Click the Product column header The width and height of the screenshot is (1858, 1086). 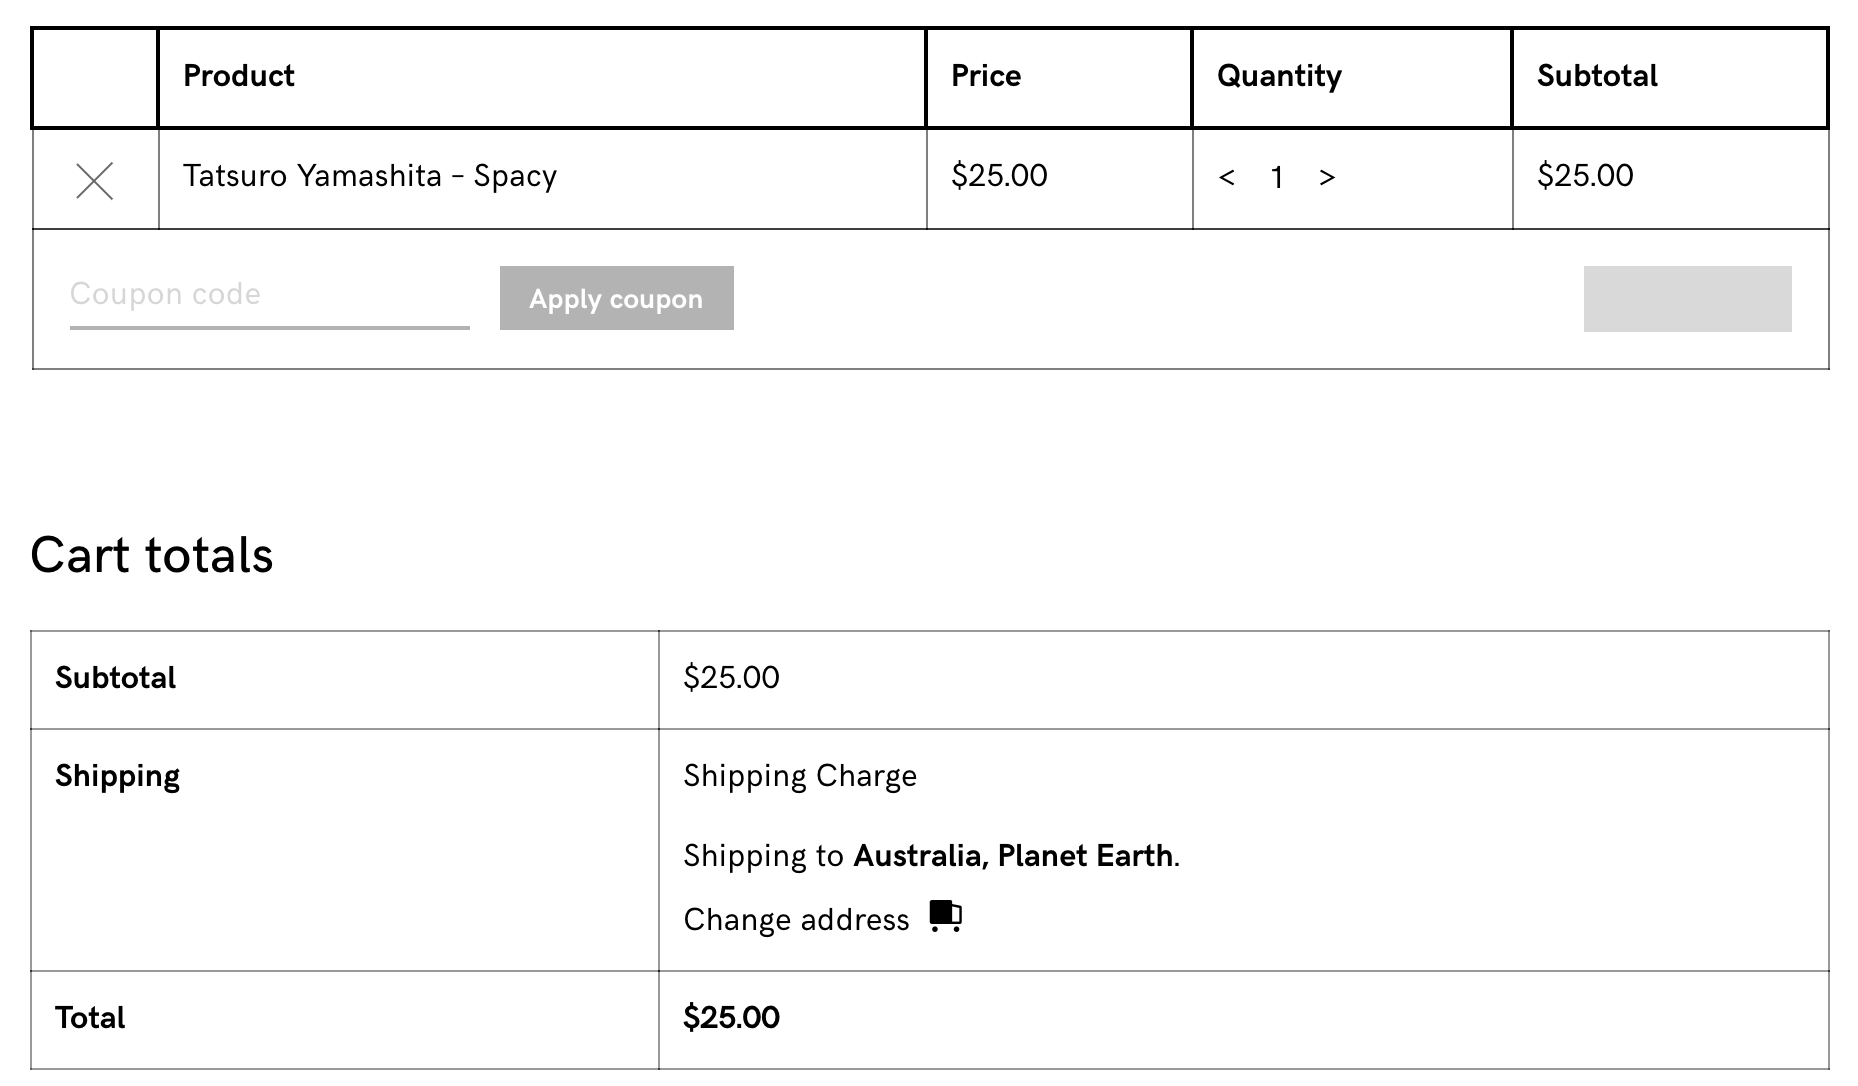coord(239,76)
